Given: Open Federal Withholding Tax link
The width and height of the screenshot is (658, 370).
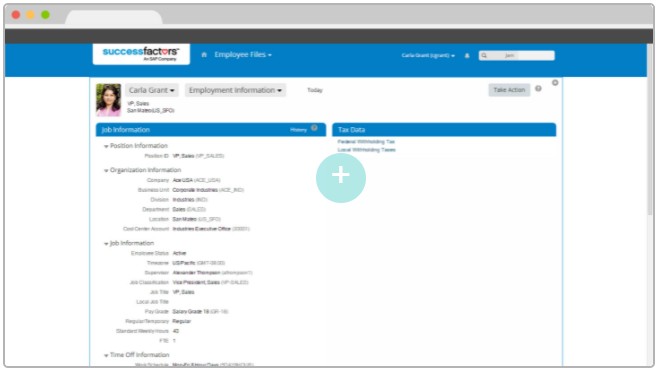Looking at the screenshot, I should (x=366, y=142).
